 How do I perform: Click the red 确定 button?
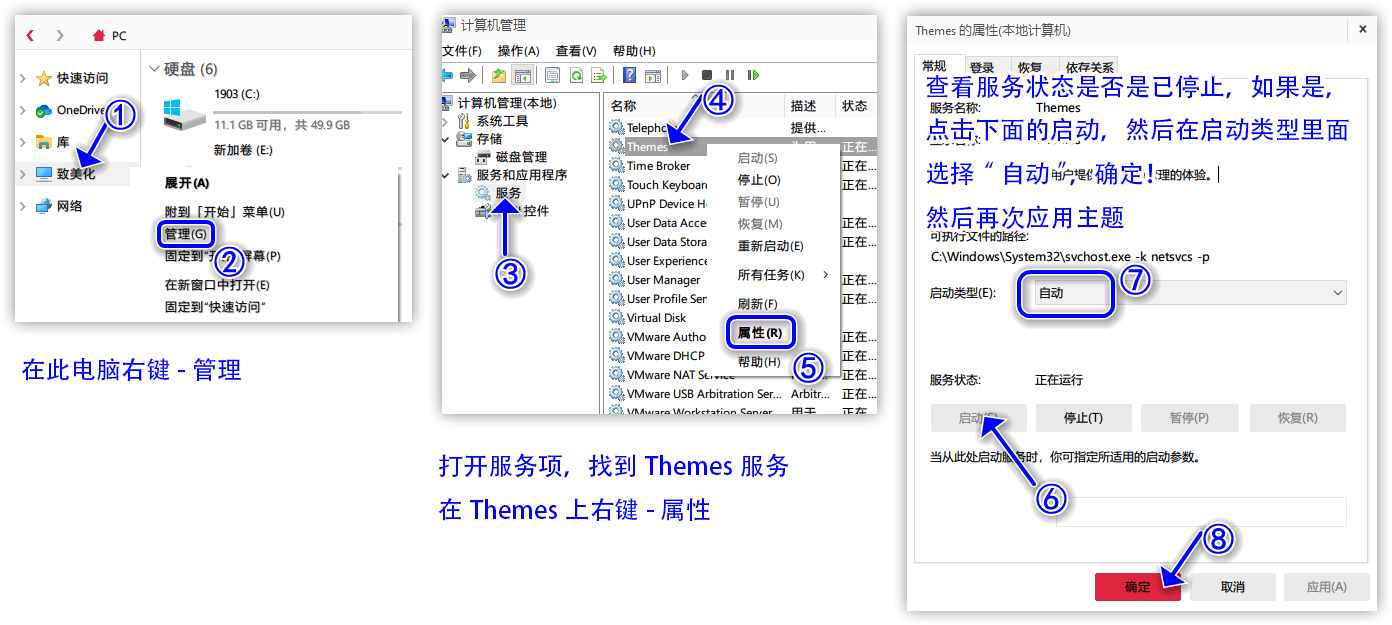pyautogui.click(x=1137, y=587)
